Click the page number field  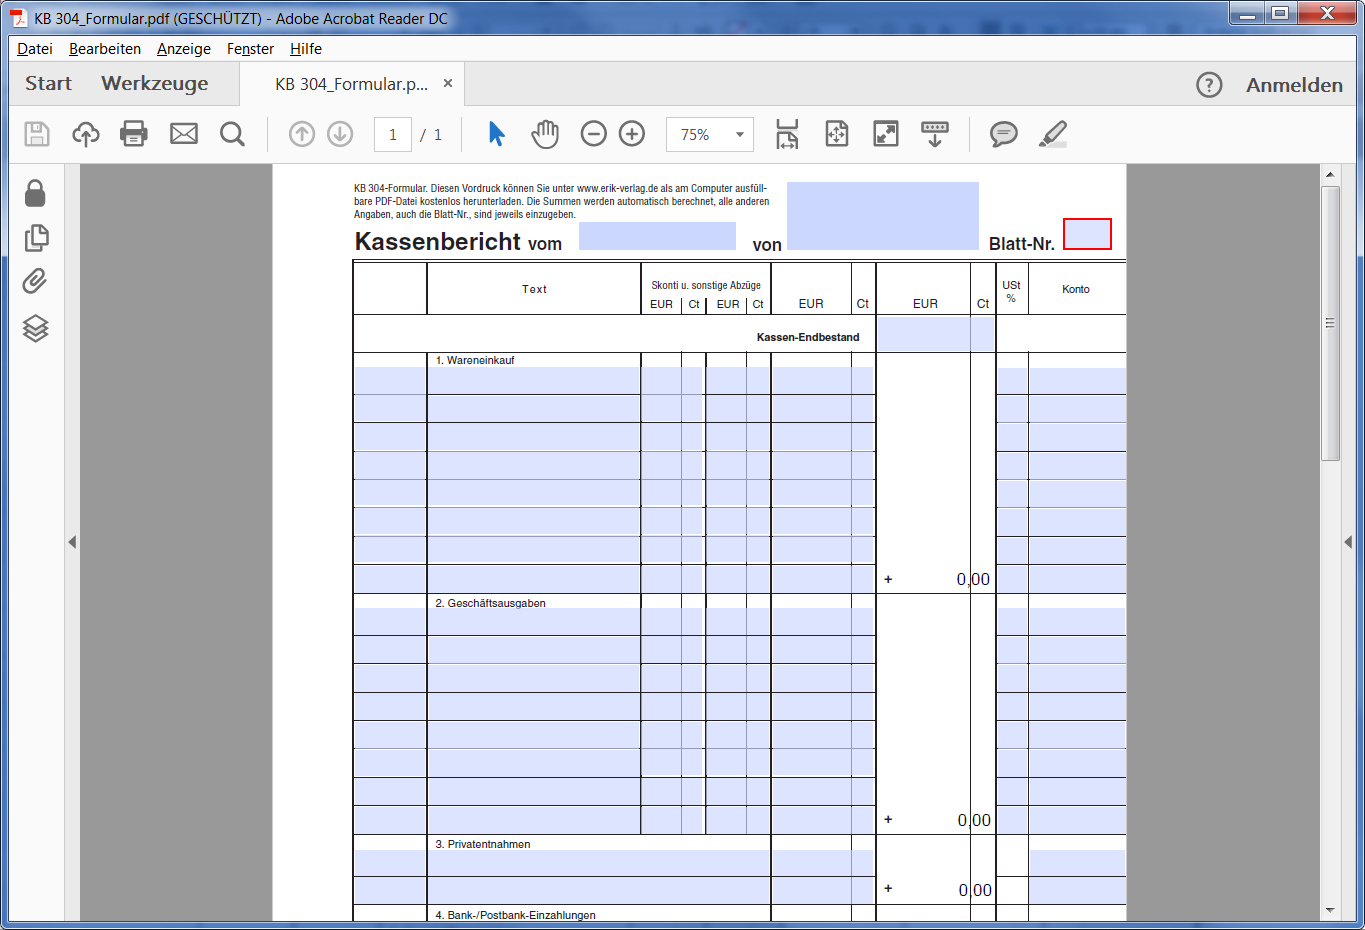click(393, 135)
